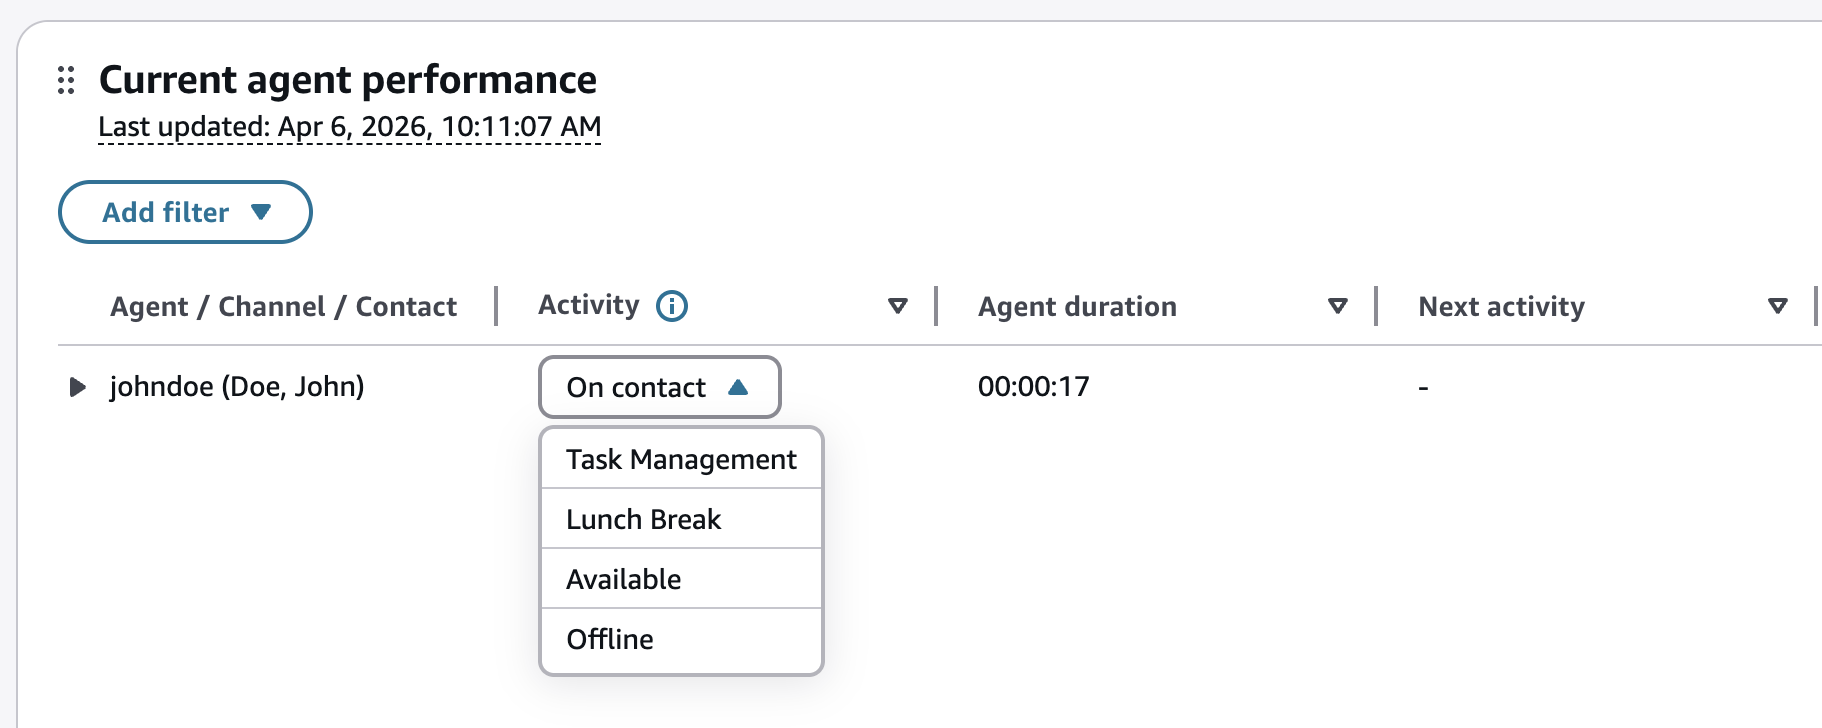Open the Next activity column arrow
Viewport: 1822px width, 728px height.
coord(1777,306)
